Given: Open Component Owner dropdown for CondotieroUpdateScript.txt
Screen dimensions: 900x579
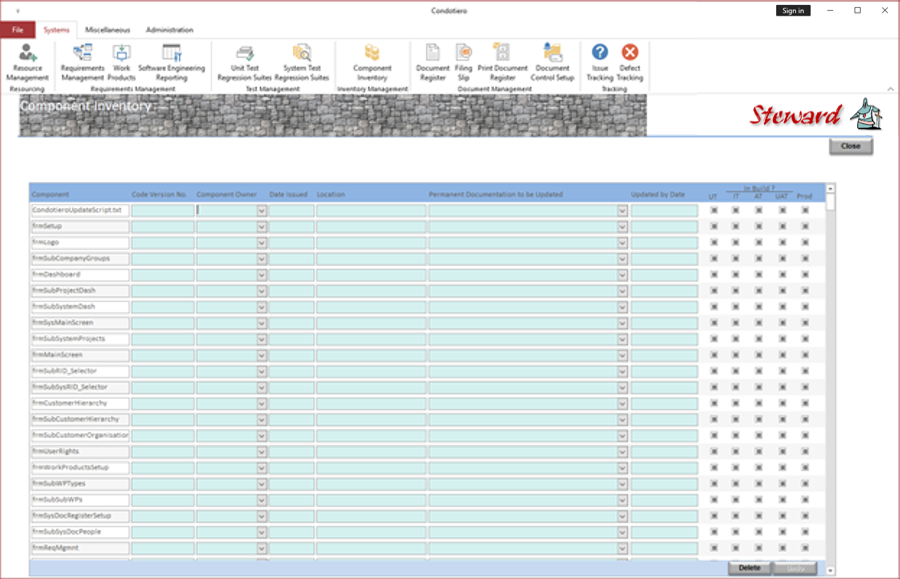Looking at the screenshot, I should click(262, 211).
